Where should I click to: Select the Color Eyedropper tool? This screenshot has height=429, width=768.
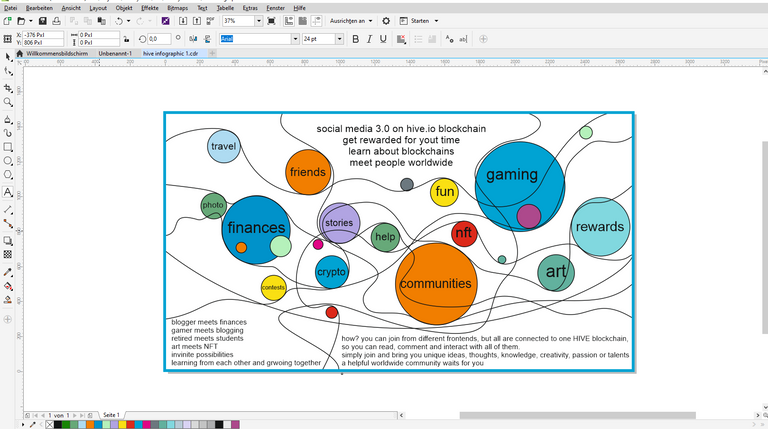pos(8,272)
